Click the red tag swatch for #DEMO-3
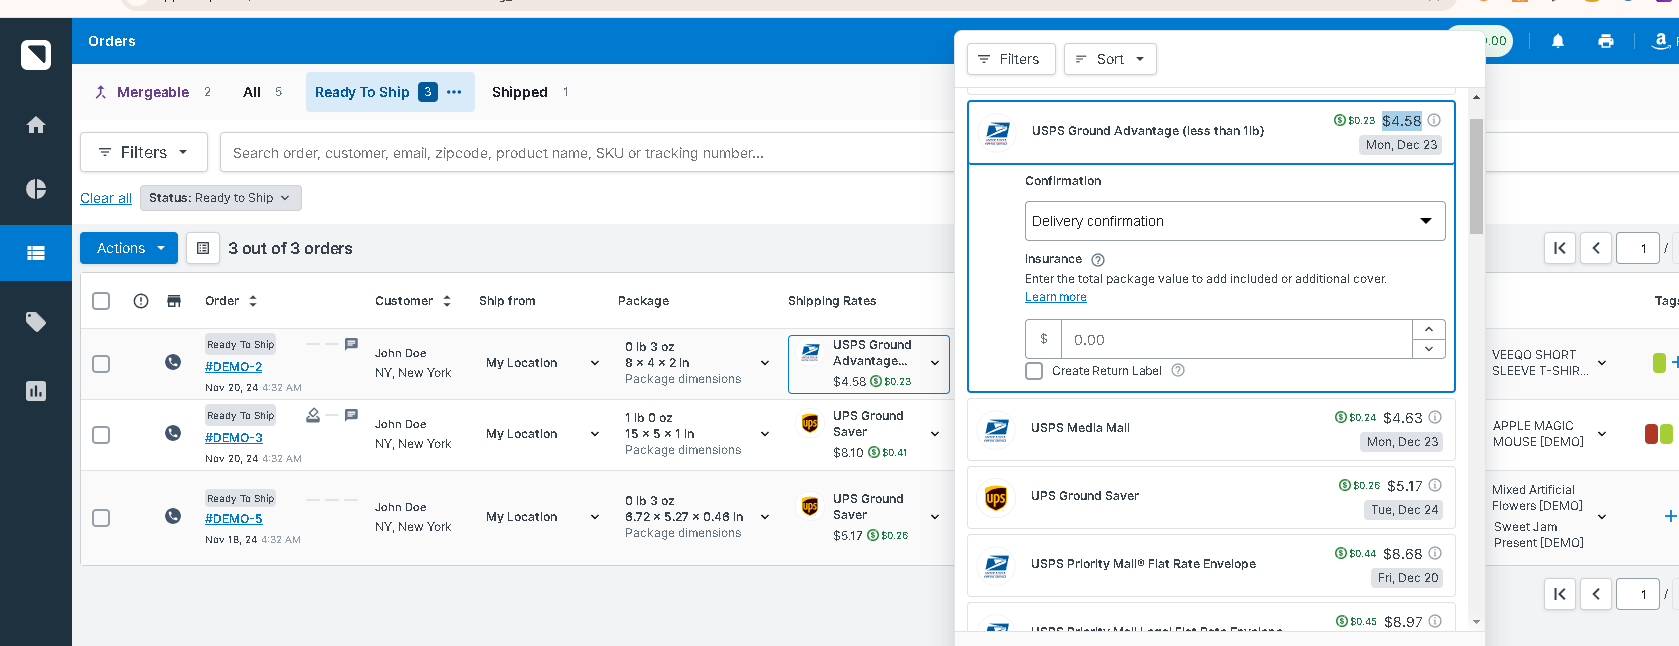 click(x=1651, y=434)
